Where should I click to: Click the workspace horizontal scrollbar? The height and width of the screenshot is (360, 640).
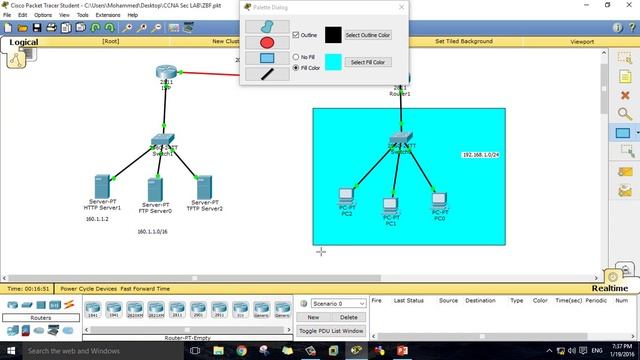[x=194, y=278]
